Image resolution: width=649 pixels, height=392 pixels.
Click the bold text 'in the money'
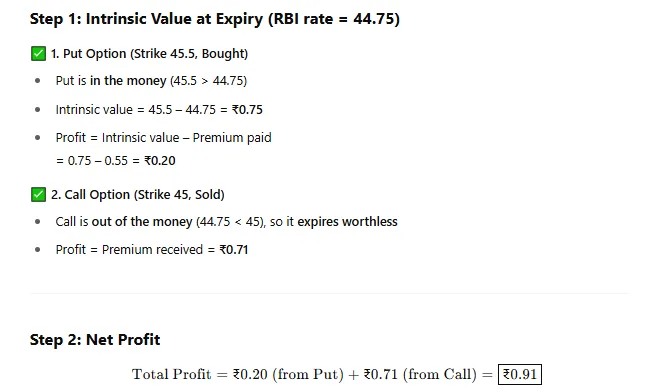tap(128, 80)
